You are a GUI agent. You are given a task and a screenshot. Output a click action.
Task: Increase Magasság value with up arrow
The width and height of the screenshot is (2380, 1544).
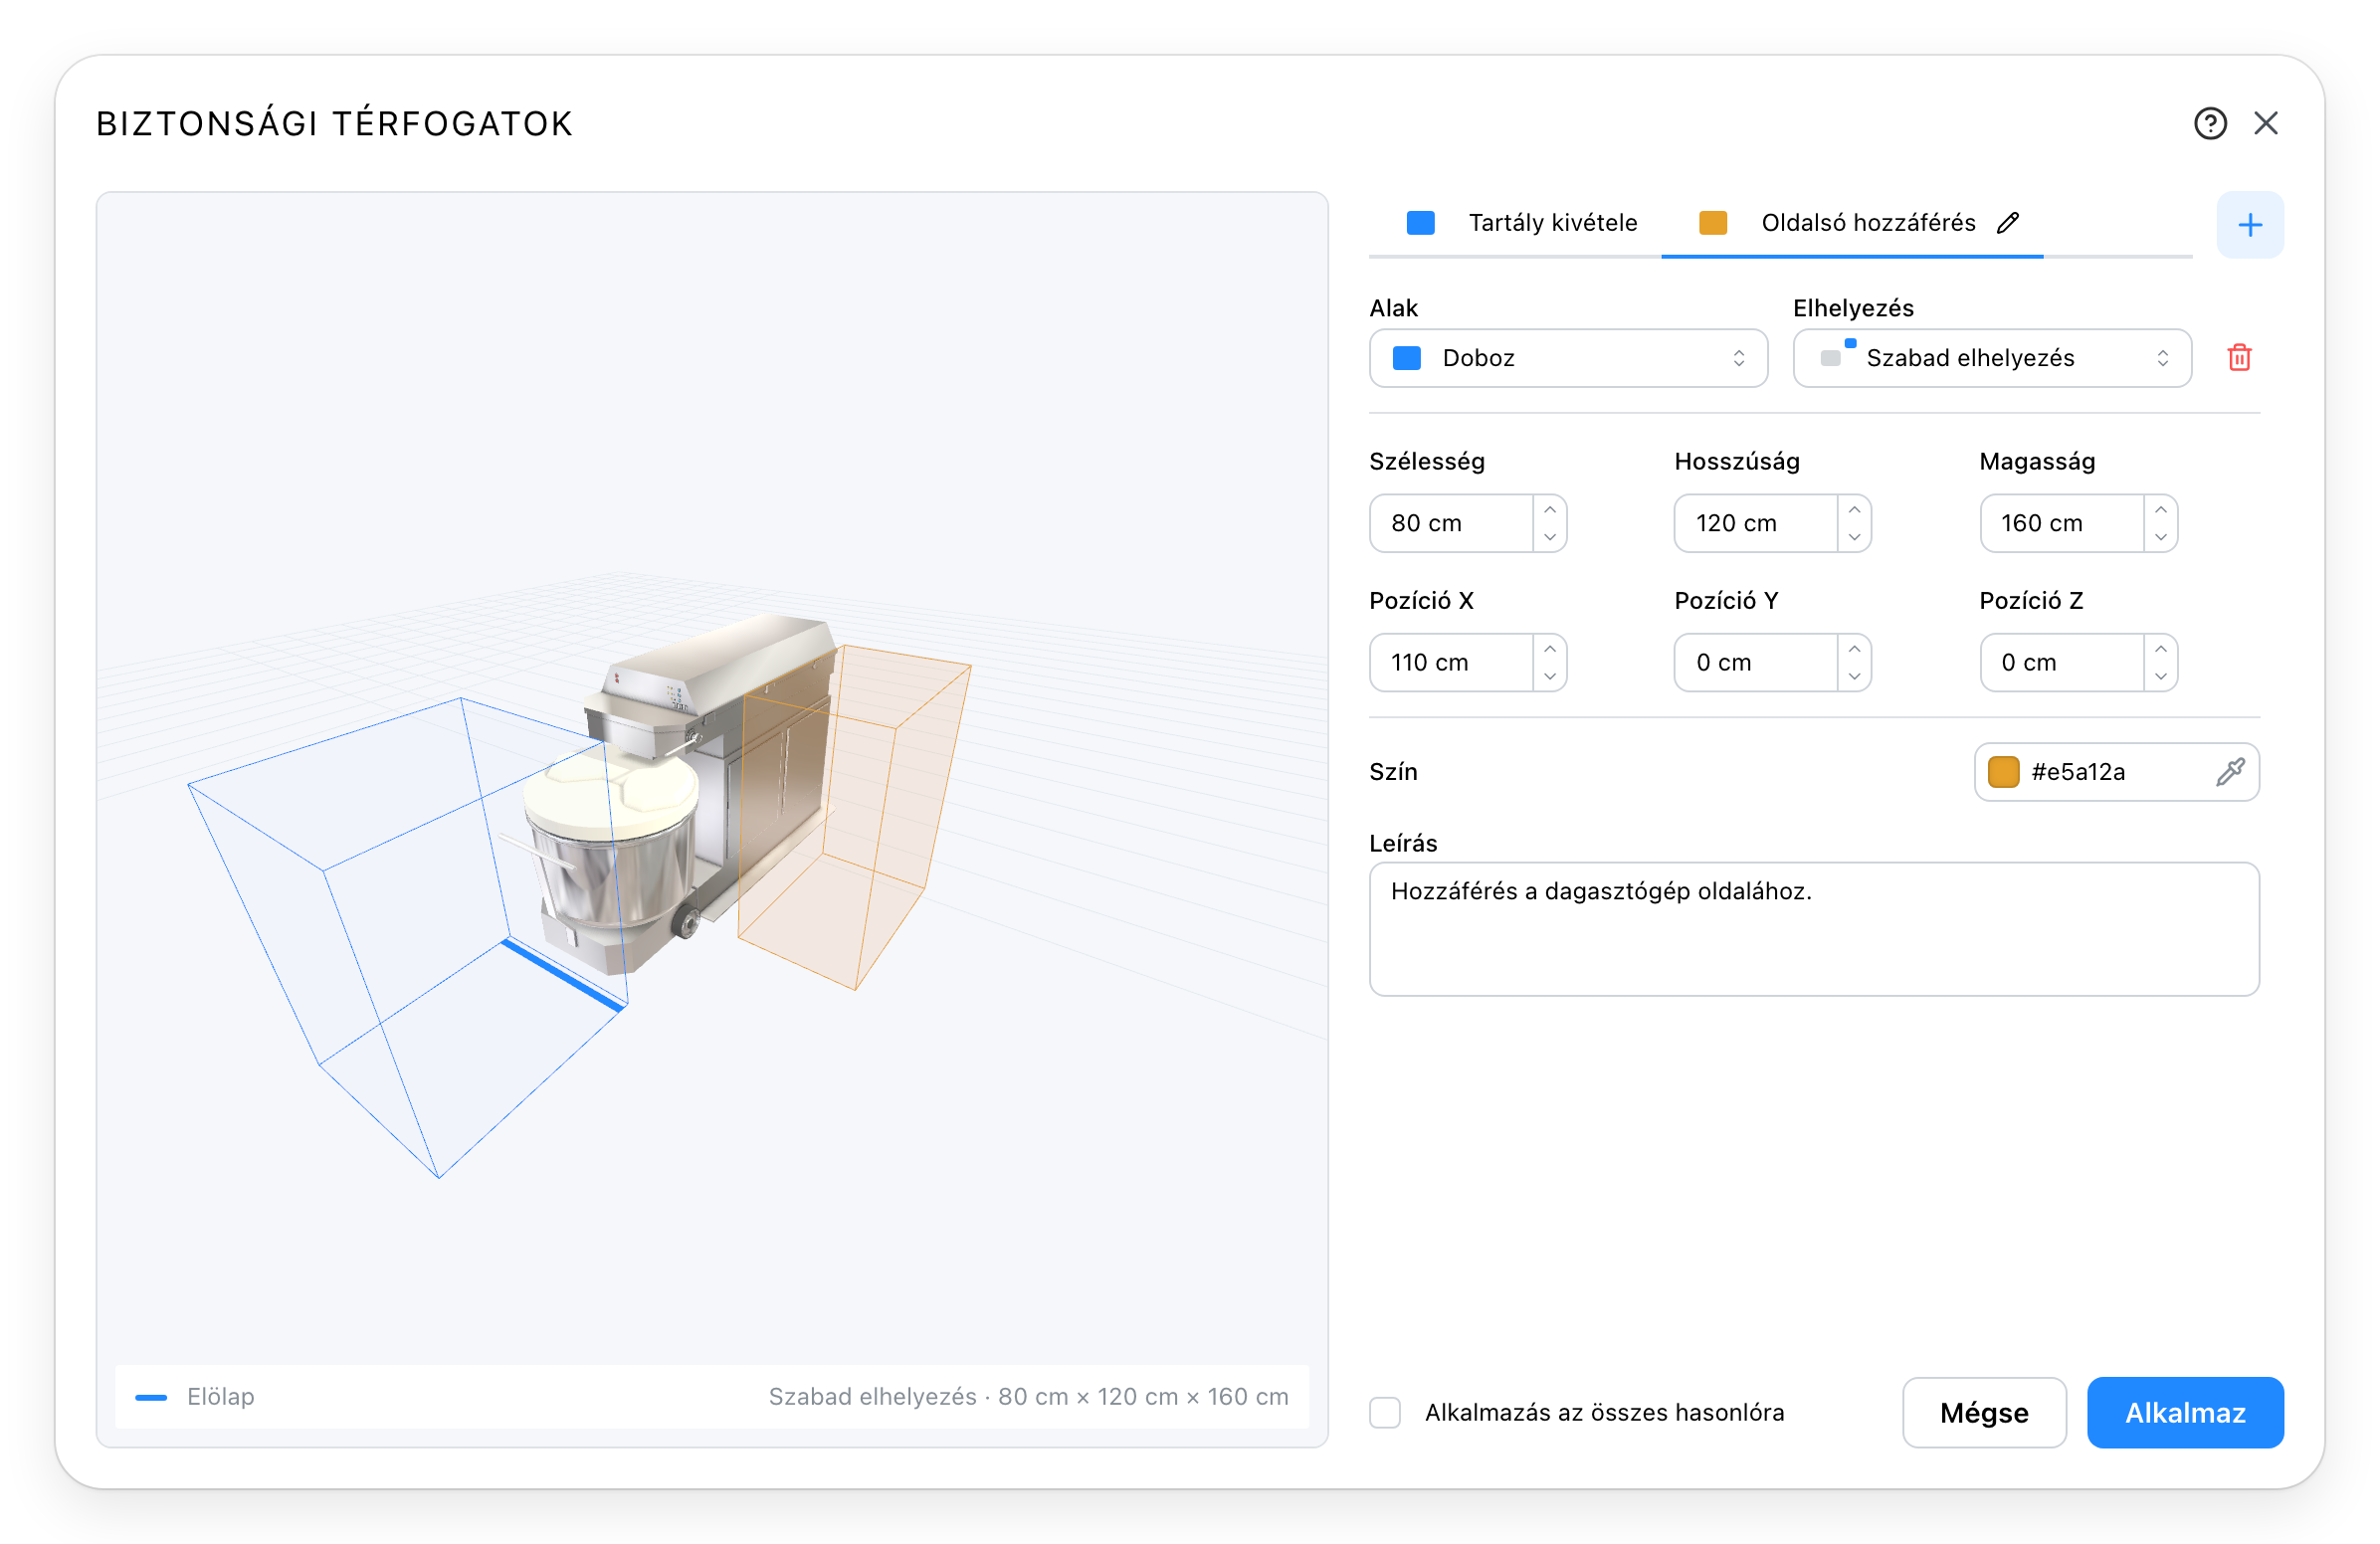coord(2161,510)
